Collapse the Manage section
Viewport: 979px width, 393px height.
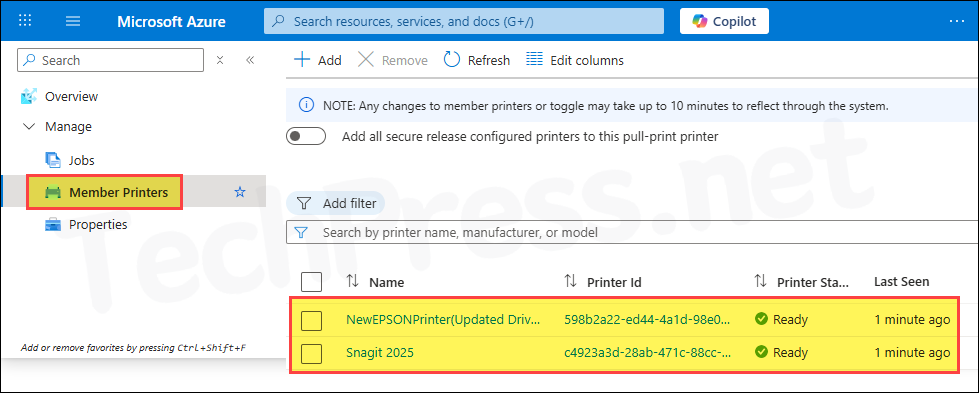(29, 126)
